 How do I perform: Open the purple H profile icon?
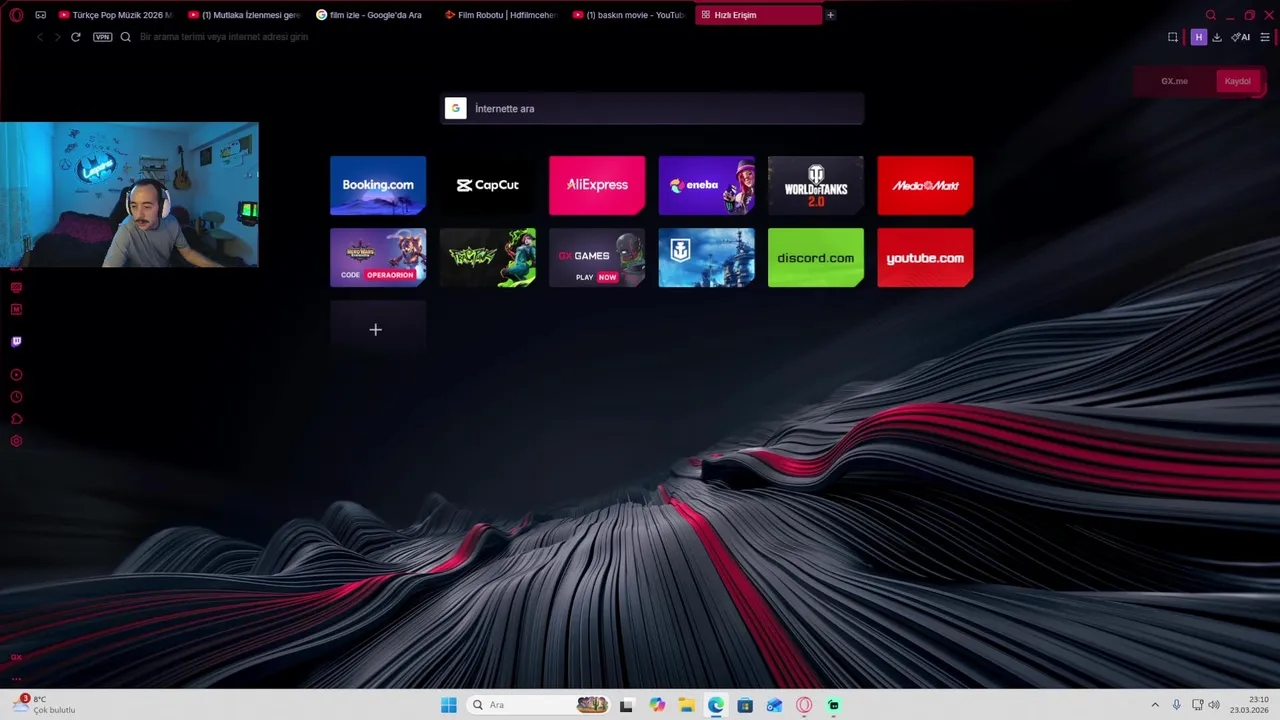tap(1198, 37)
